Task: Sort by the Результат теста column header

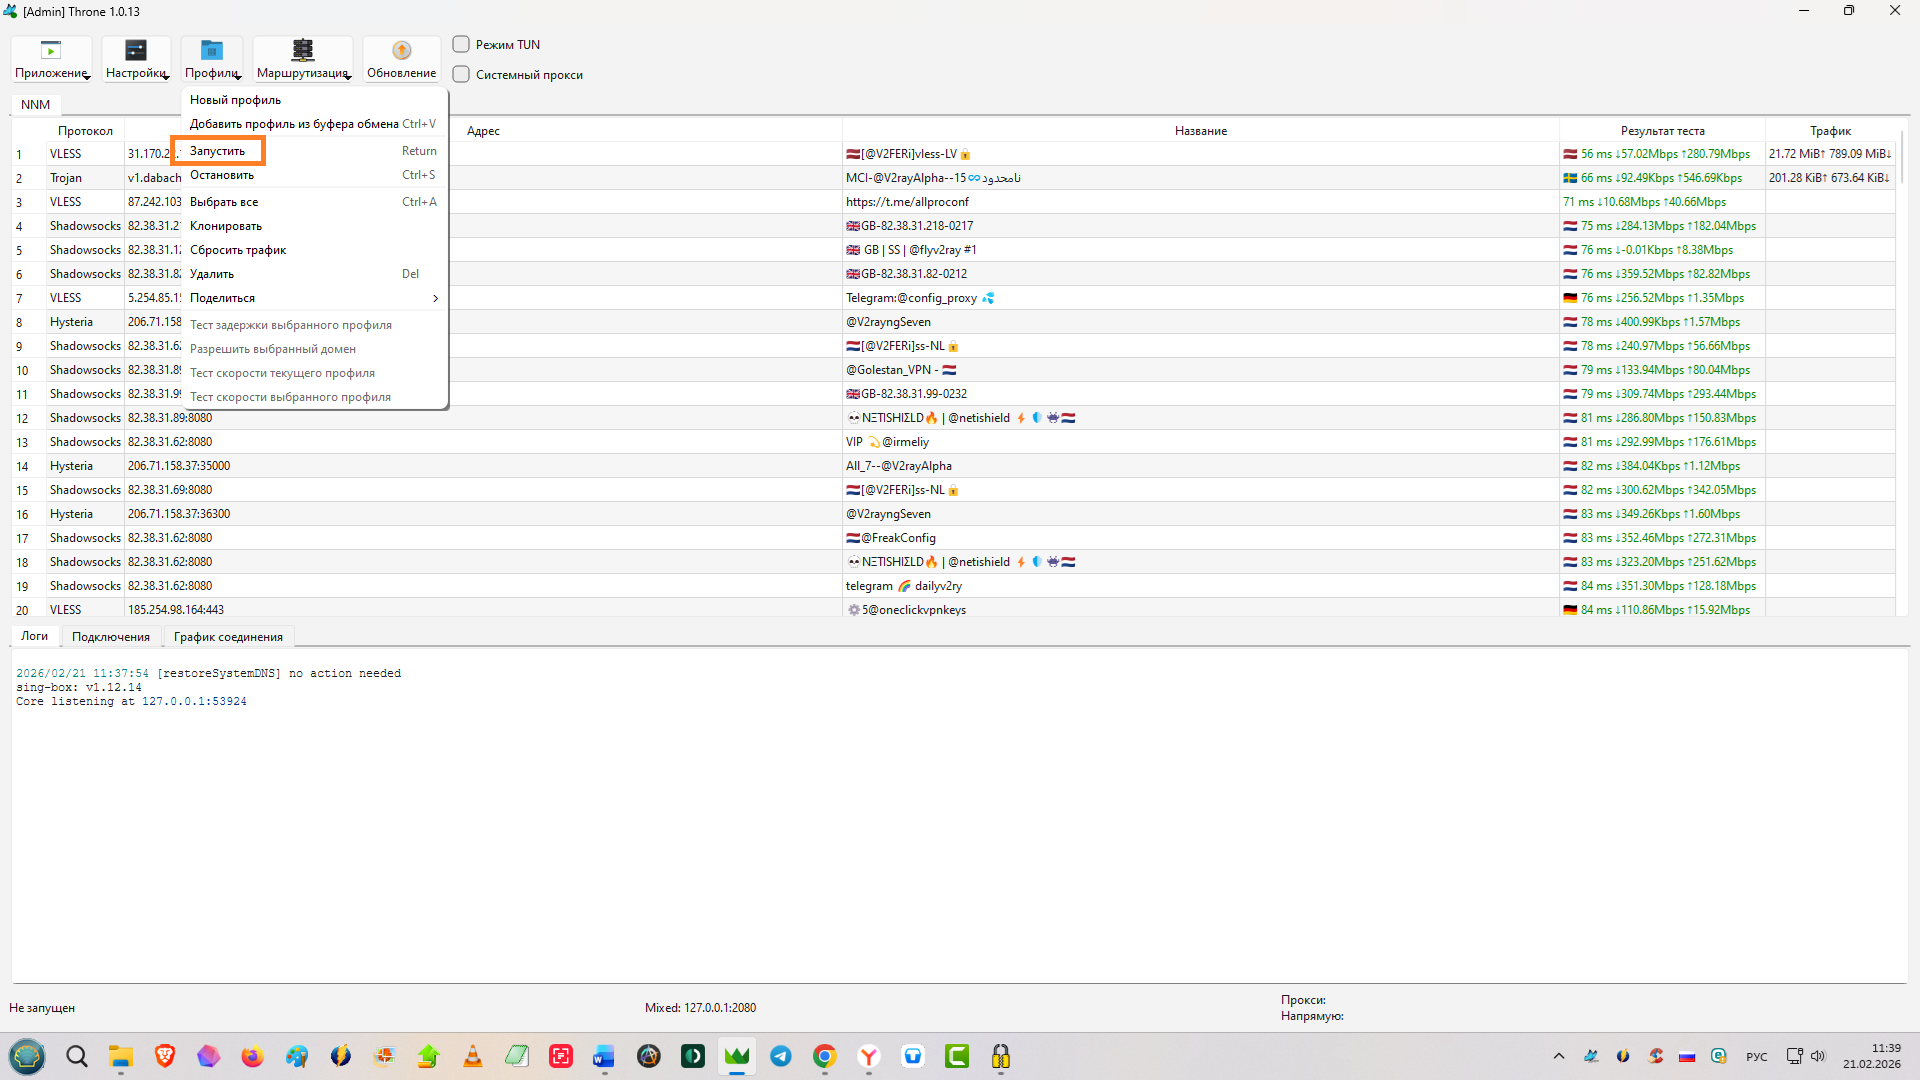Action: pos(1661,131)
